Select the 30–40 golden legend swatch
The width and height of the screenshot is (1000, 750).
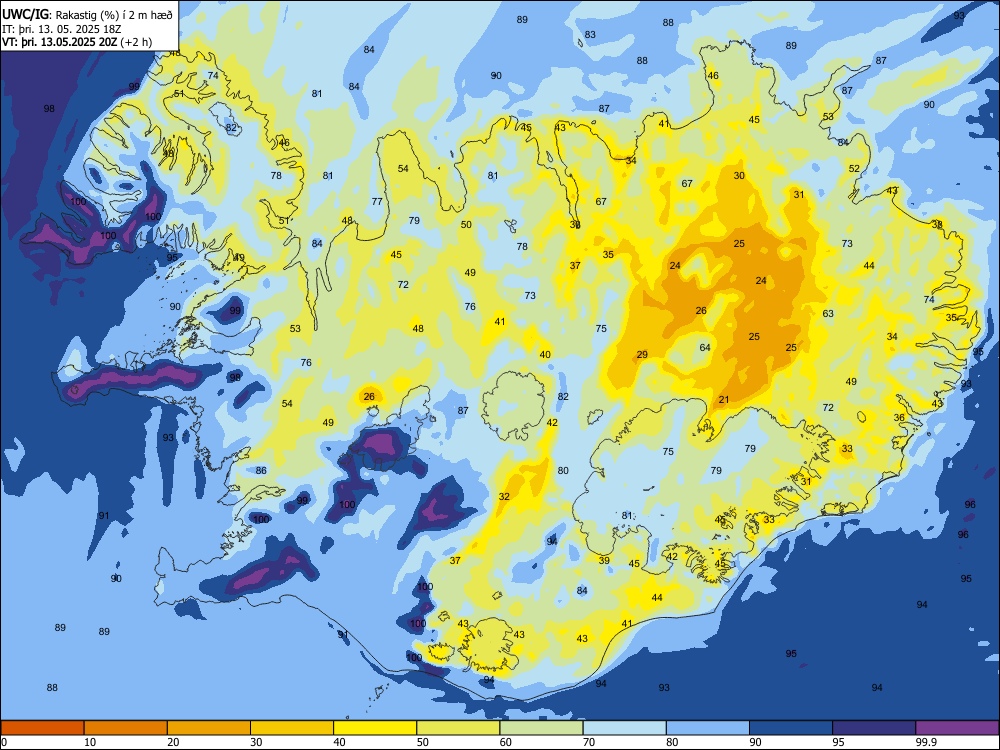pos(292,728)
